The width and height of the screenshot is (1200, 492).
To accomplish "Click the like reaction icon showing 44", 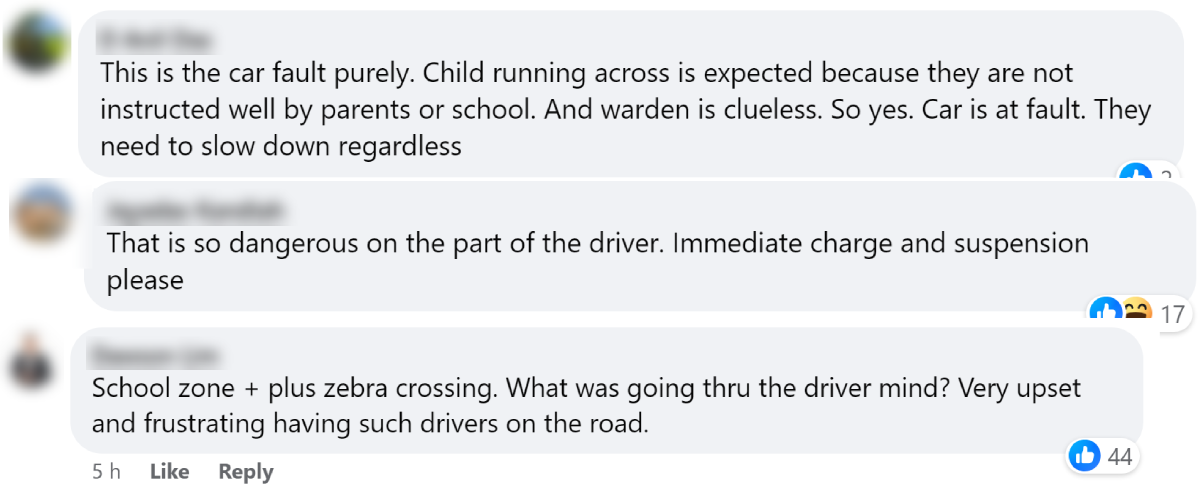I will (x=1084, y=457).
